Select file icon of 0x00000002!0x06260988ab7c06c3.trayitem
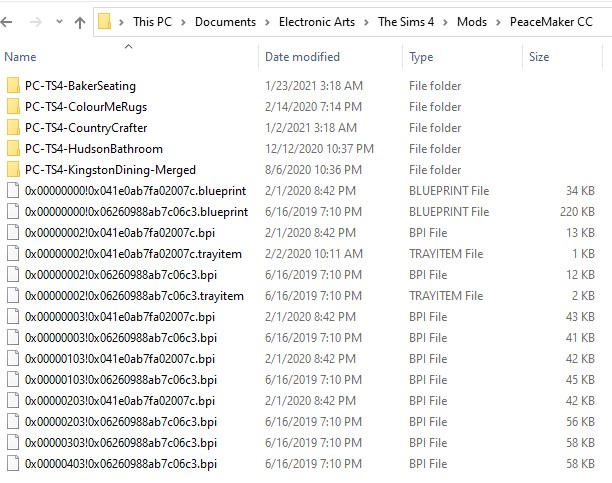Viewport: 612px width, 483px height. pyautogui.click(x=13, y=296)
